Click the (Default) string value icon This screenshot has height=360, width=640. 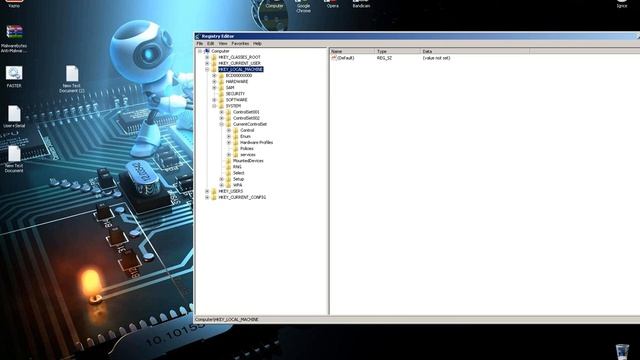pyautogui.click(x=334, y=58)
